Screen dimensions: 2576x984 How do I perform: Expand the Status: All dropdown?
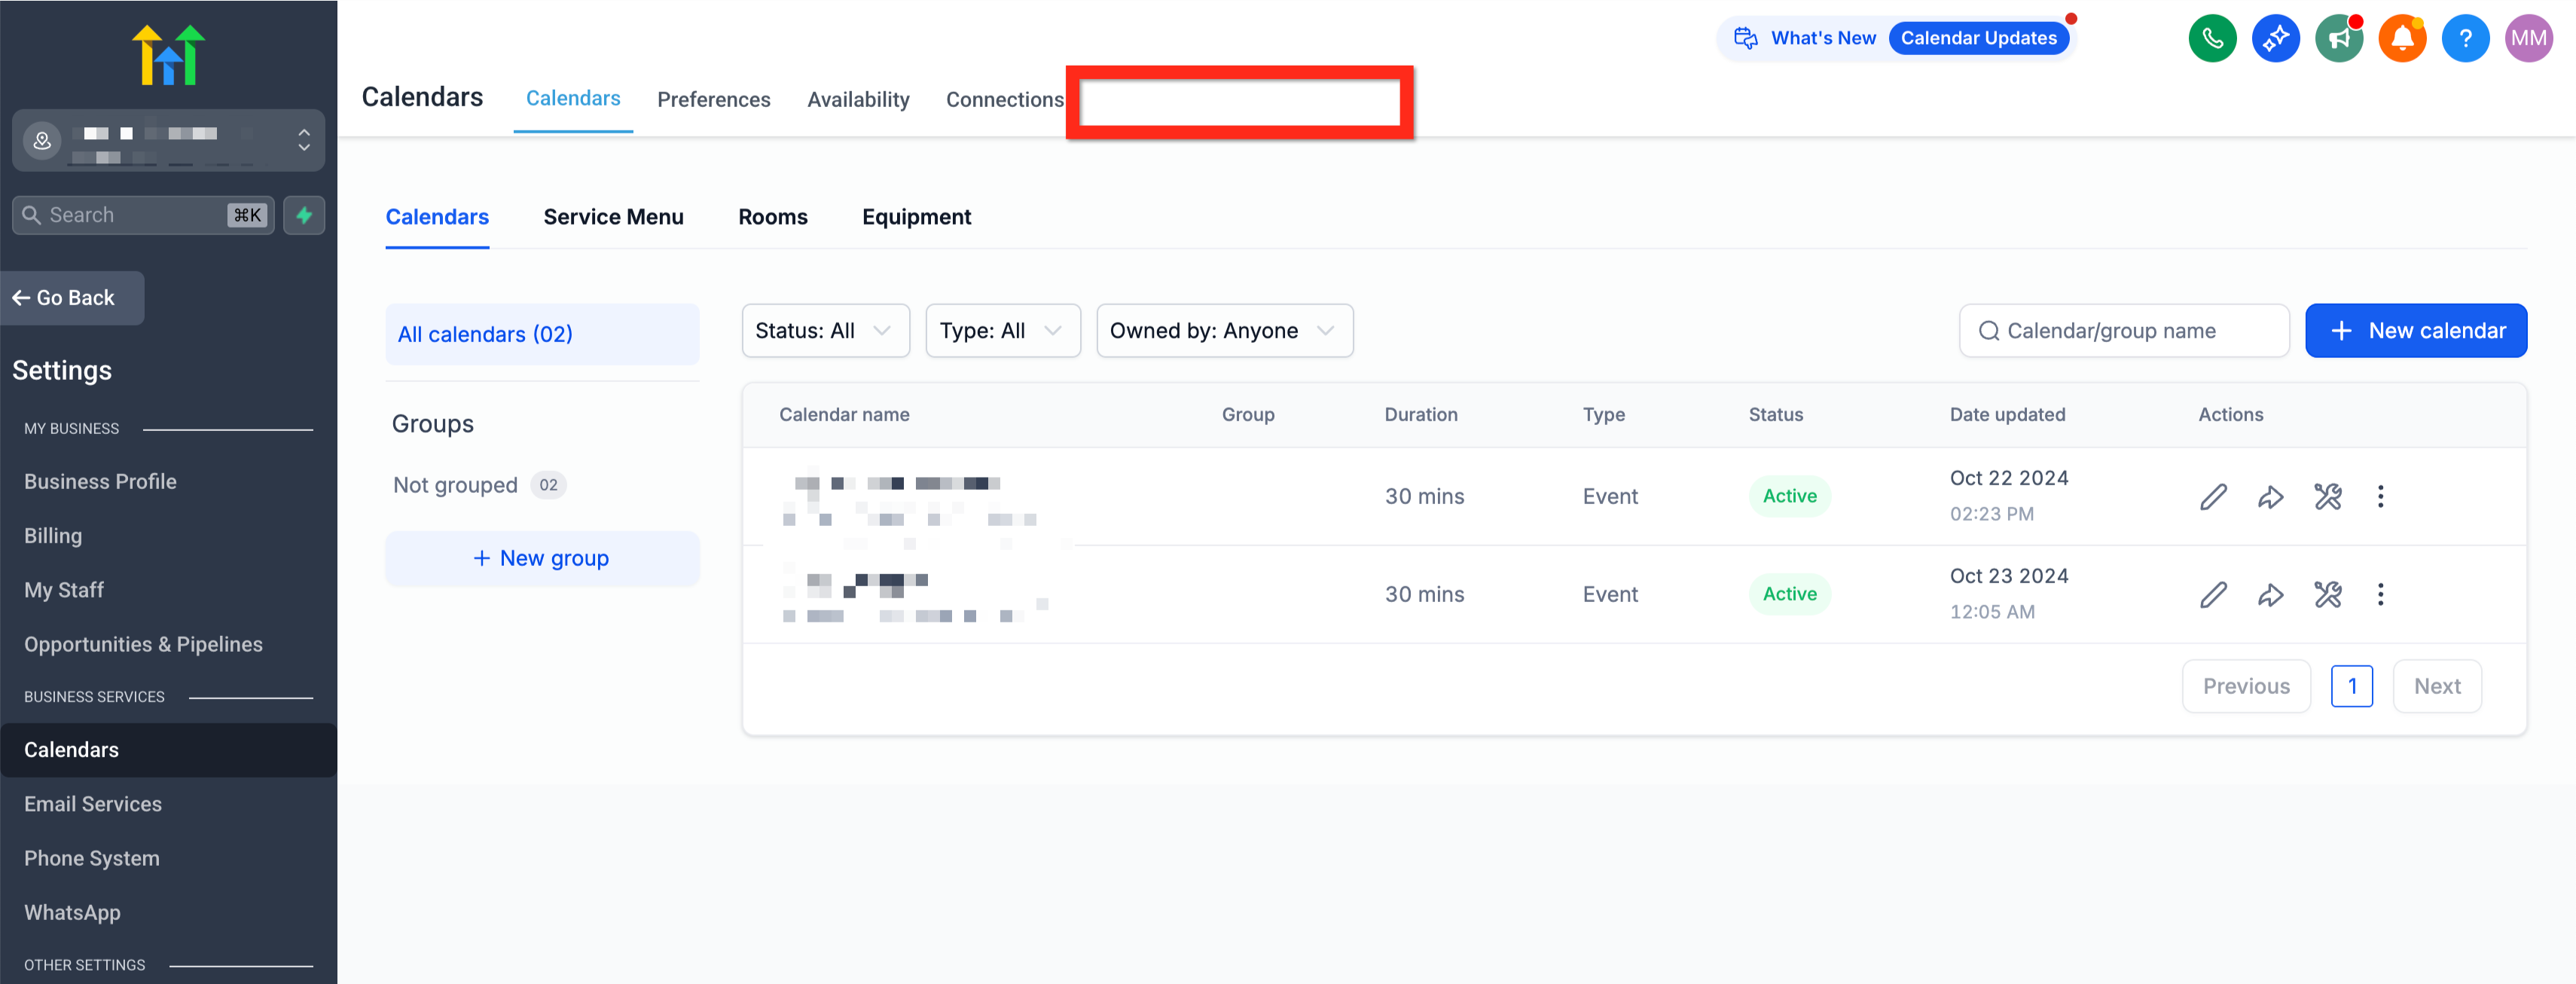pos(825,331)
